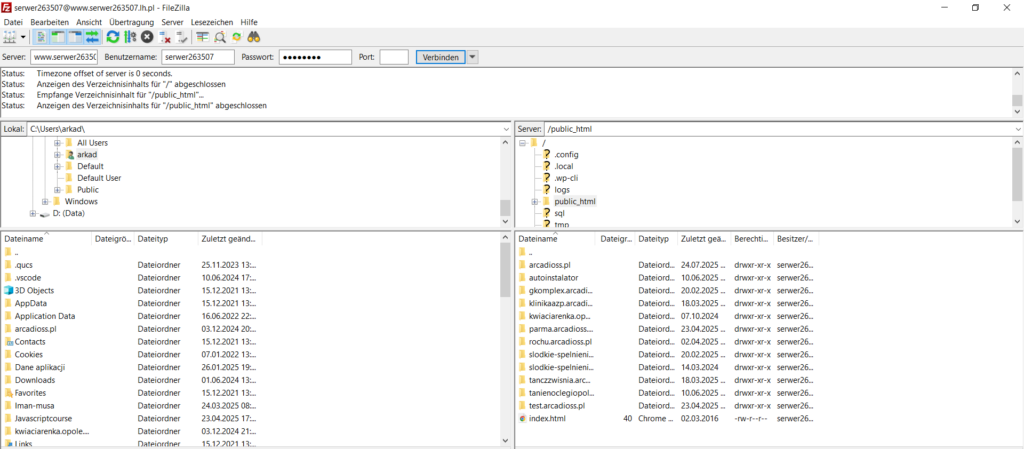The width and height of the screenshot is (1024, 449).
Task: Open the Lesezeichen menu
Action: pos(212,21)
